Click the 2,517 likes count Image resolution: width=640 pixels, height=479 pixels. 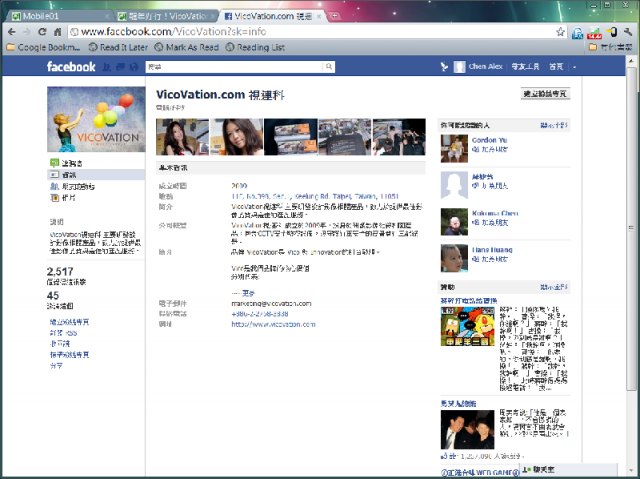pyautogui.click(x=60, y=271)
